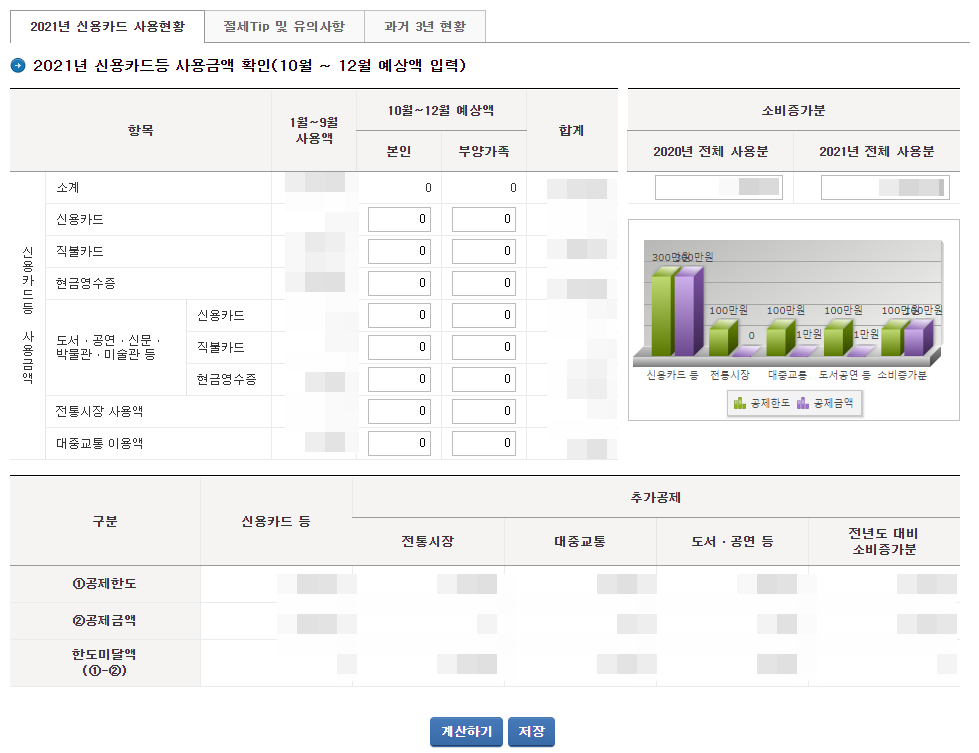Click the 소비증가분 section header
979x753 pixels.
click(x=793, y=111)
